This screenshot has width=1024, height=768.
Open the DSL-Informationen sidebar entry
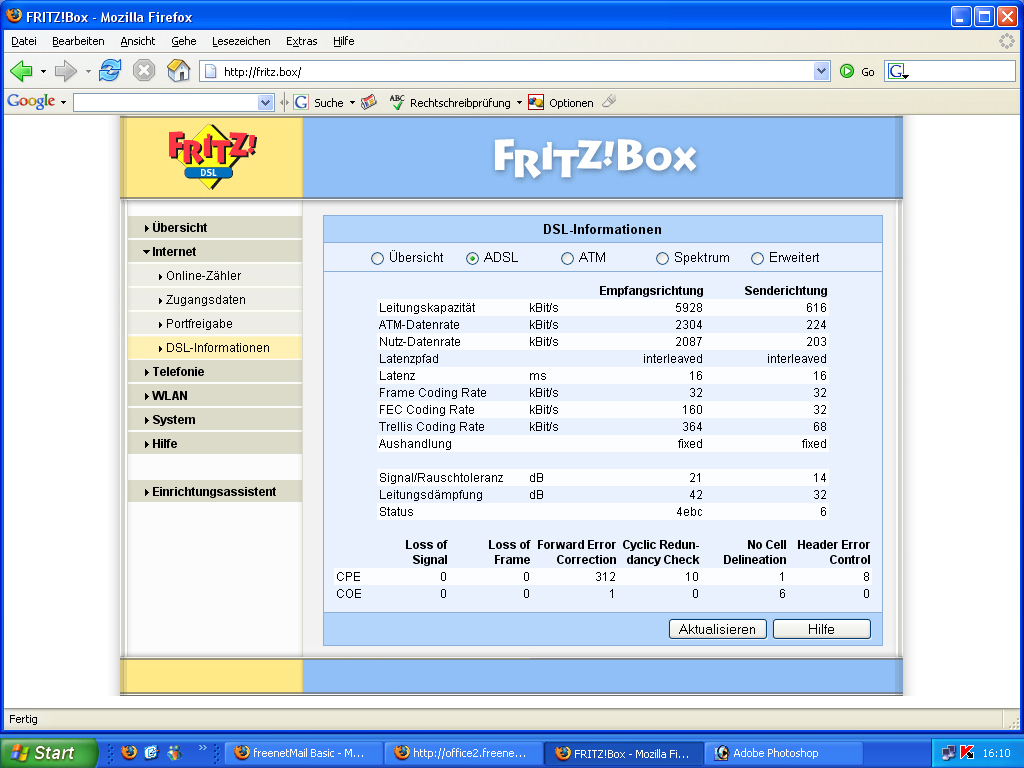click(x=216, y=347)
